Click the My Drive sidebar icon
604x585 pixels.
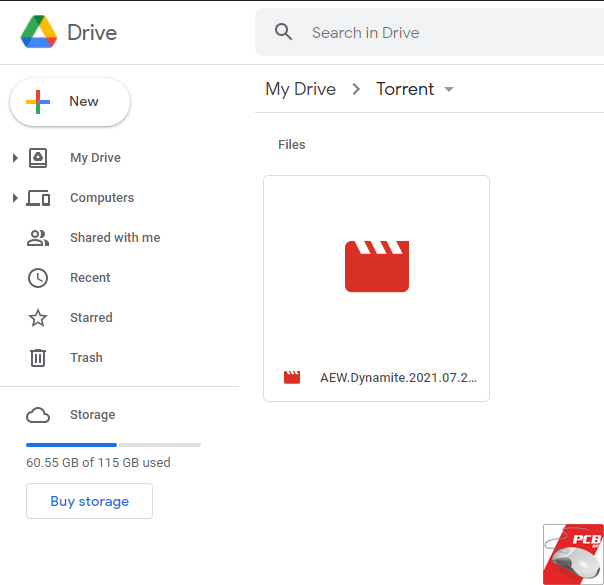pyautogui.click(x=38, y=158)
